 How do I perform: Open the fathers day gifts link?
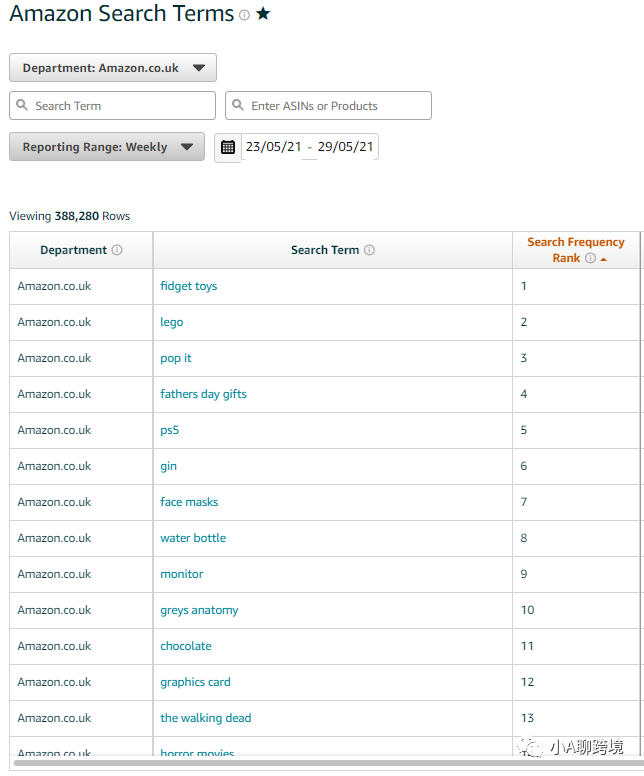tap(203, 394)
